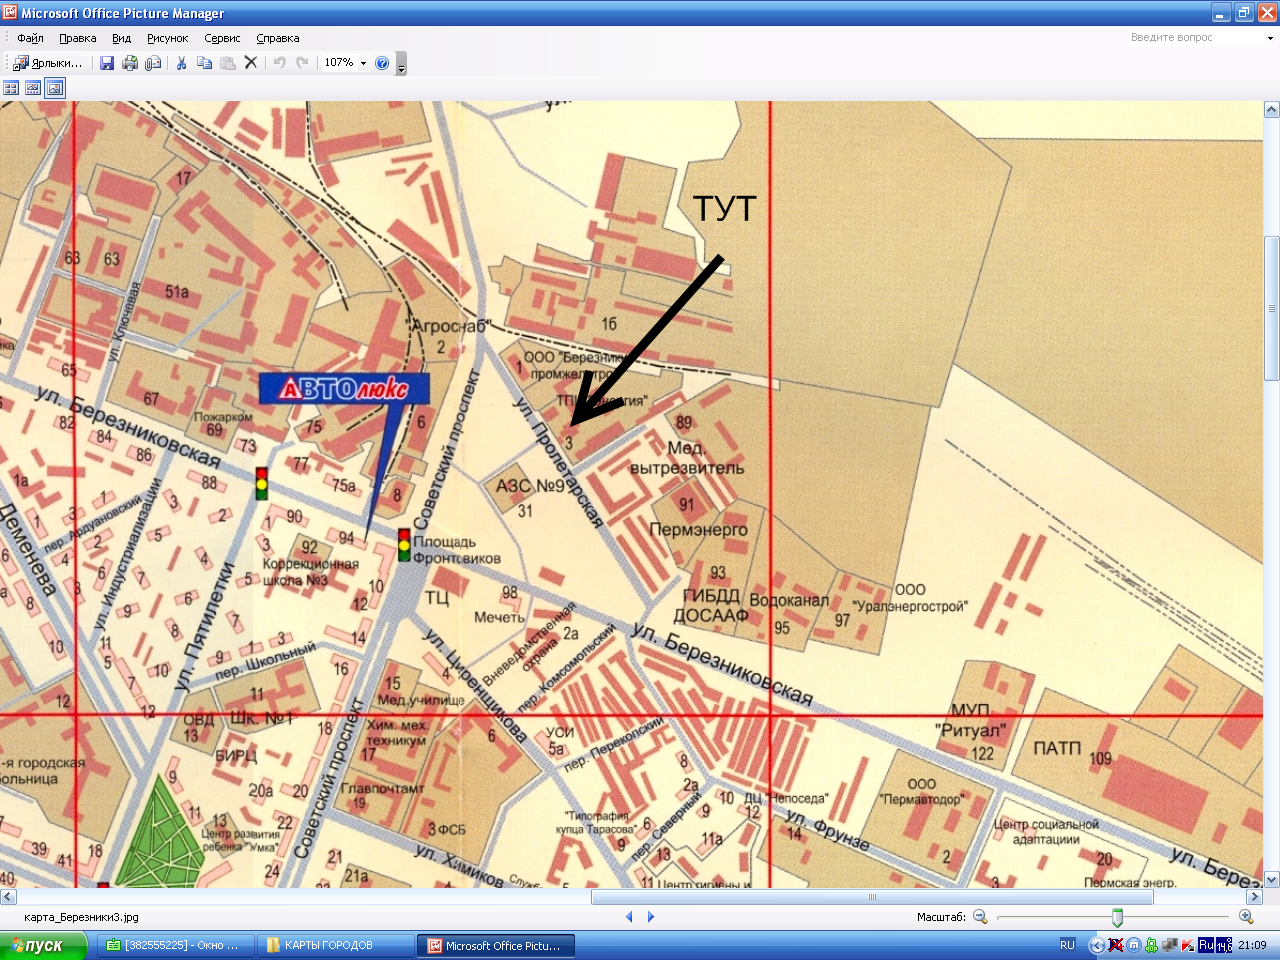The height and width of the screenshot is (960, 1280).
Task: Click the Save (floppy disk) icon
Action: pyautogui.click(x=107, y=63)
